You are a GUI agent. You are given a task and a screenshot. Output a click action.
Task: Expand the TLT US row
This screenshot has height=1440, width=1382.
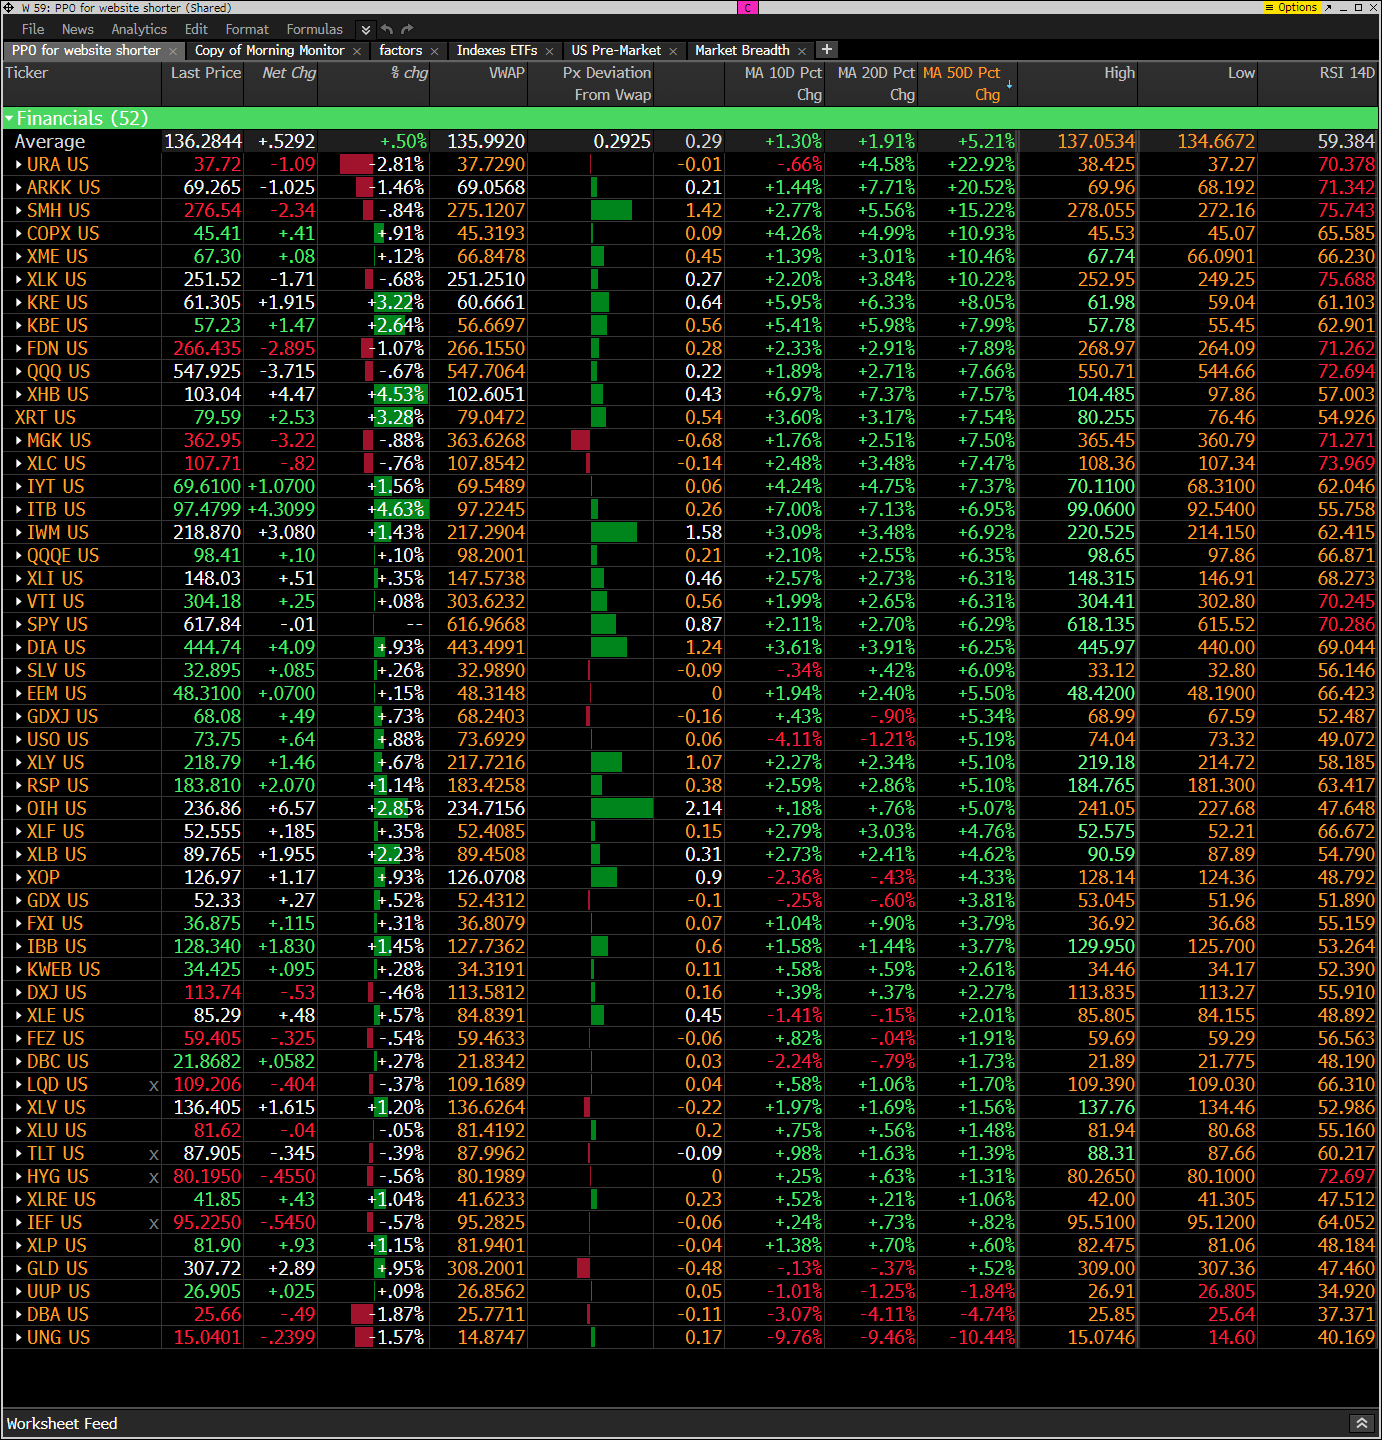coord(19,1153)
